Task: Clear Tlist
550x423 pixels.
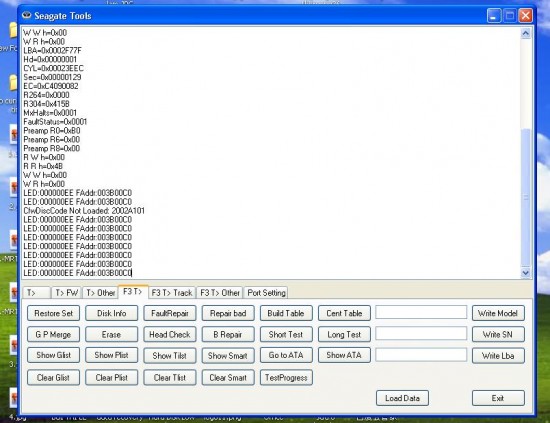Action: 170,378
